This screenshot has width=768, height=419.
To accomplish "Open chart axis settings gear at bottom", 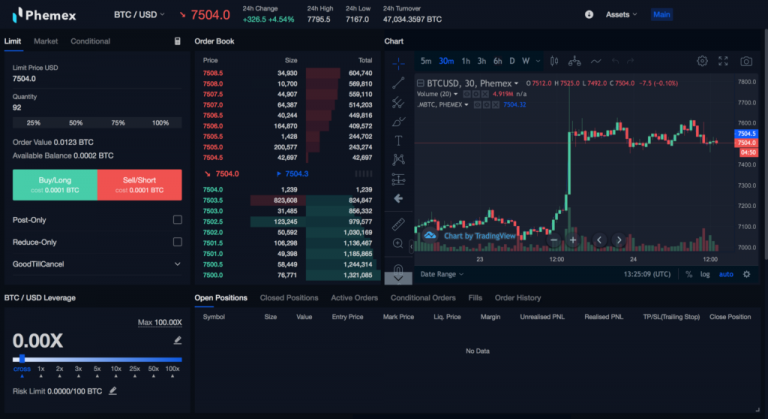I will [x=746, y=274].
